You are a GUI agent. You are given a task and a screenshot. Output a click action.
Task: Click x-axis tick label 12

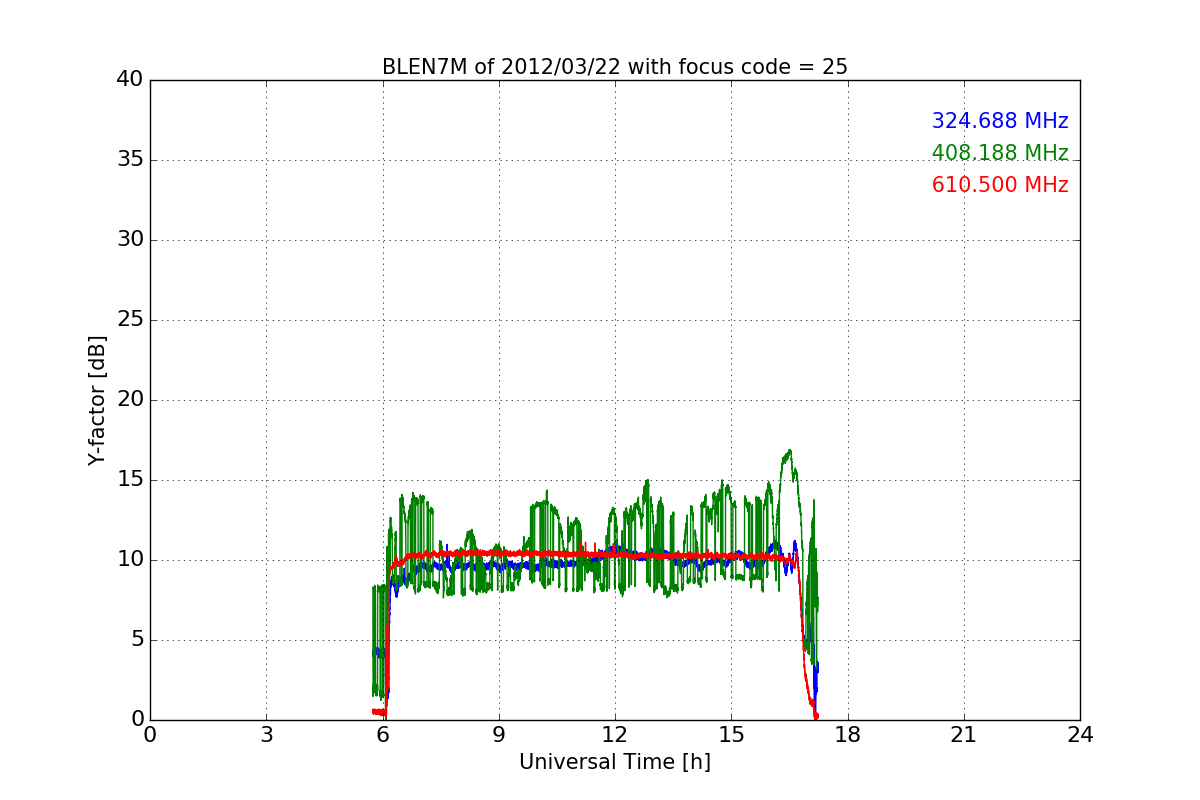pos(614,735)
